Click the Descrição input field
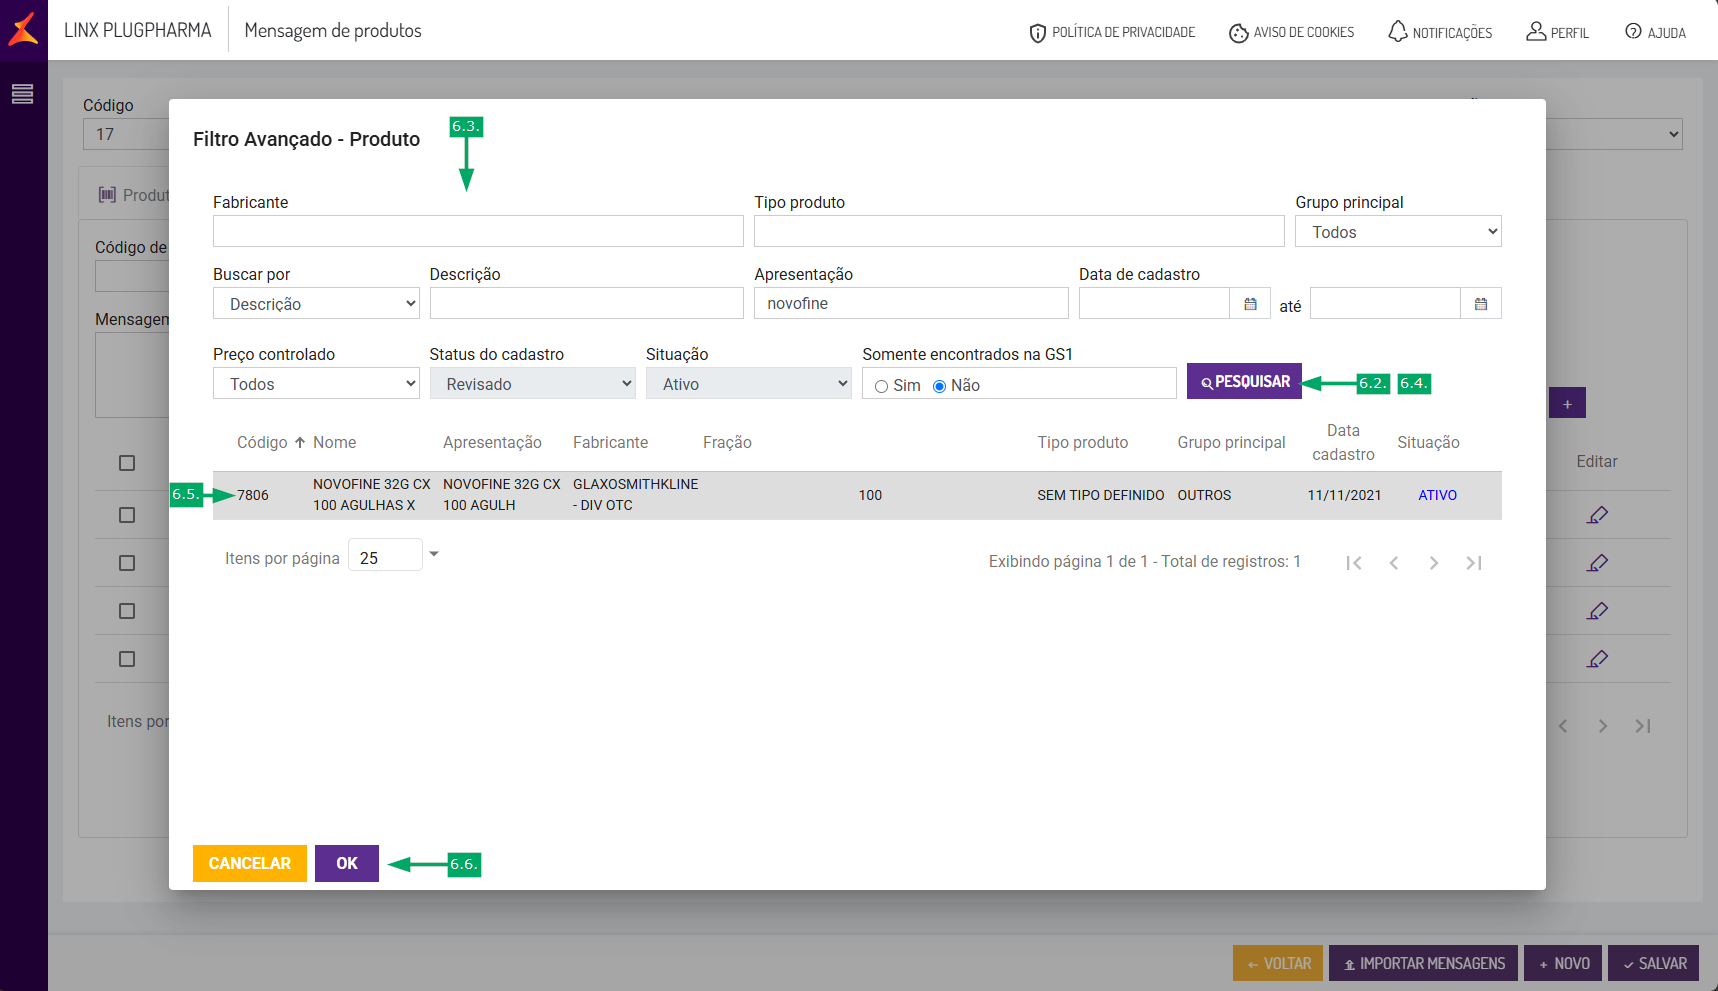Image resolution: width=1718 pixels, height=991 pixels. [587, 303]
